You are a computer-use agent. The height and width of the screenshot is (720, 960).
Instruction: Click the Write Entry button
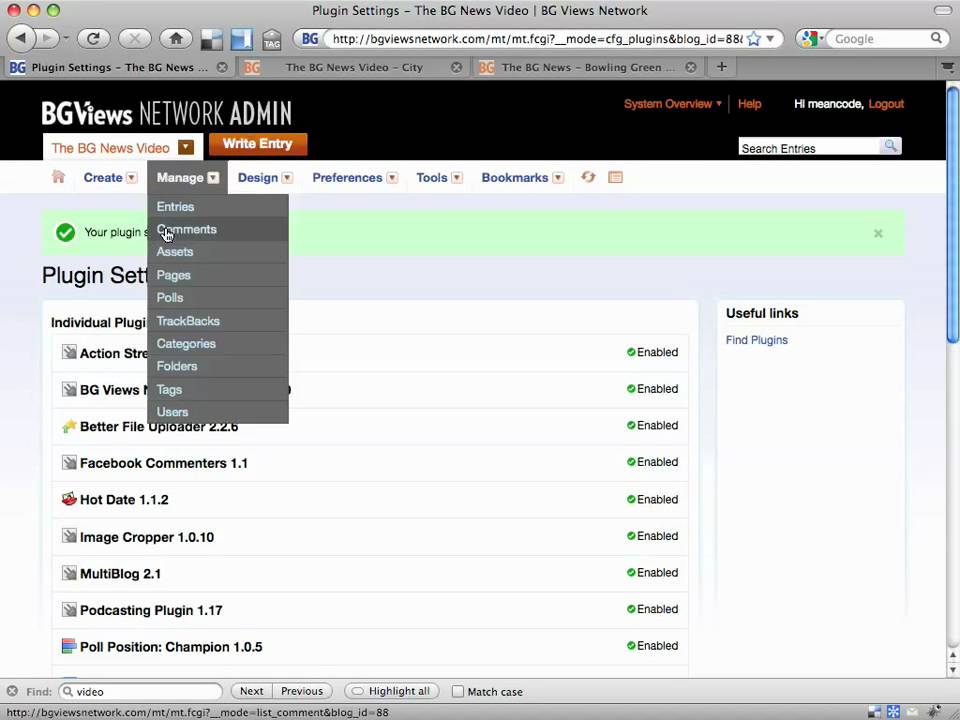[258, 144]
